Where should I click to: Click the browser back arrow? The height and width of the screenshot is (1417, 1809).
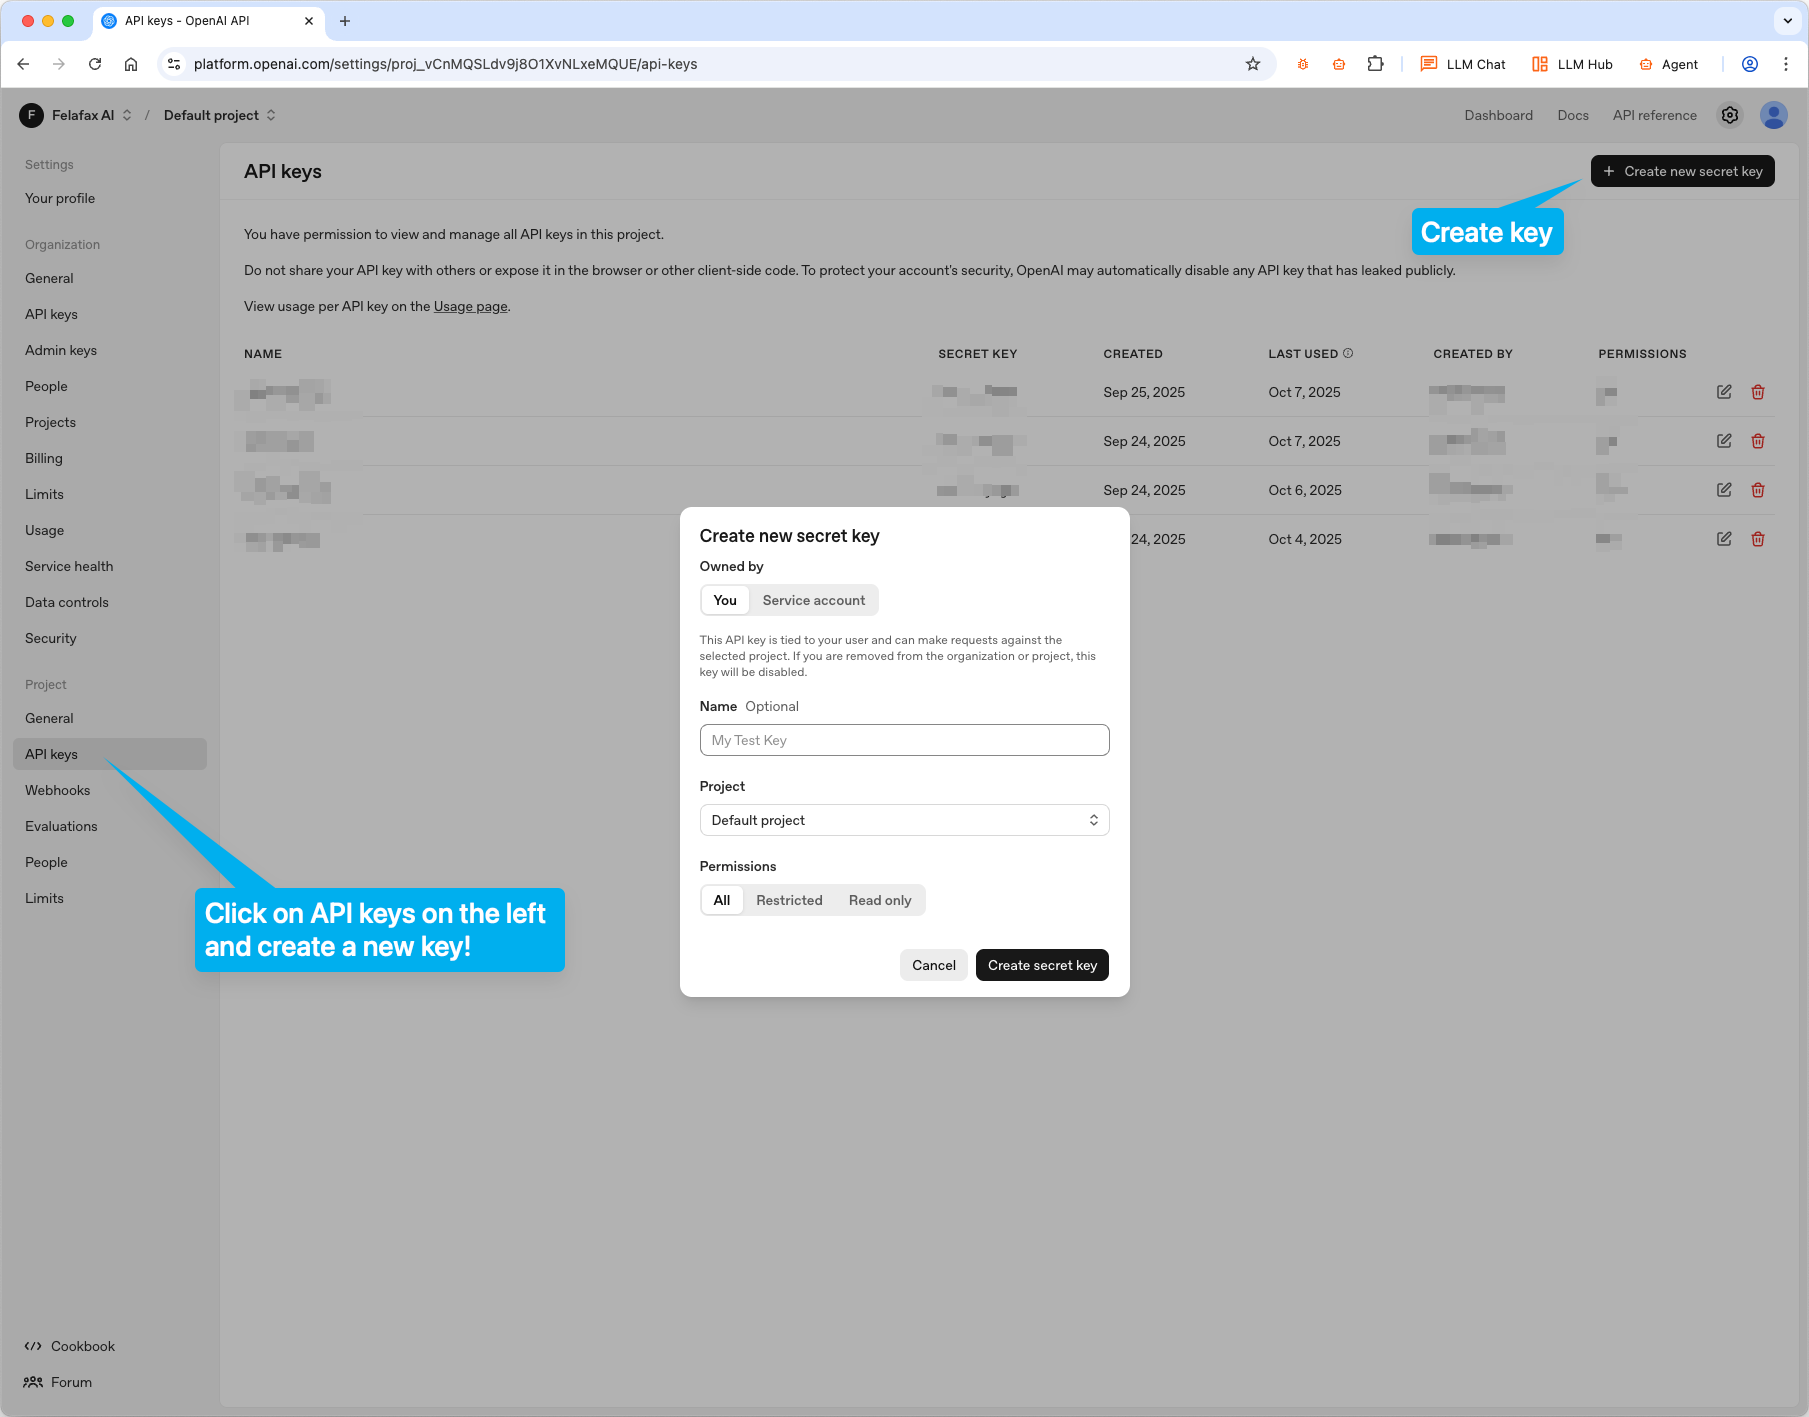point(23,64)
